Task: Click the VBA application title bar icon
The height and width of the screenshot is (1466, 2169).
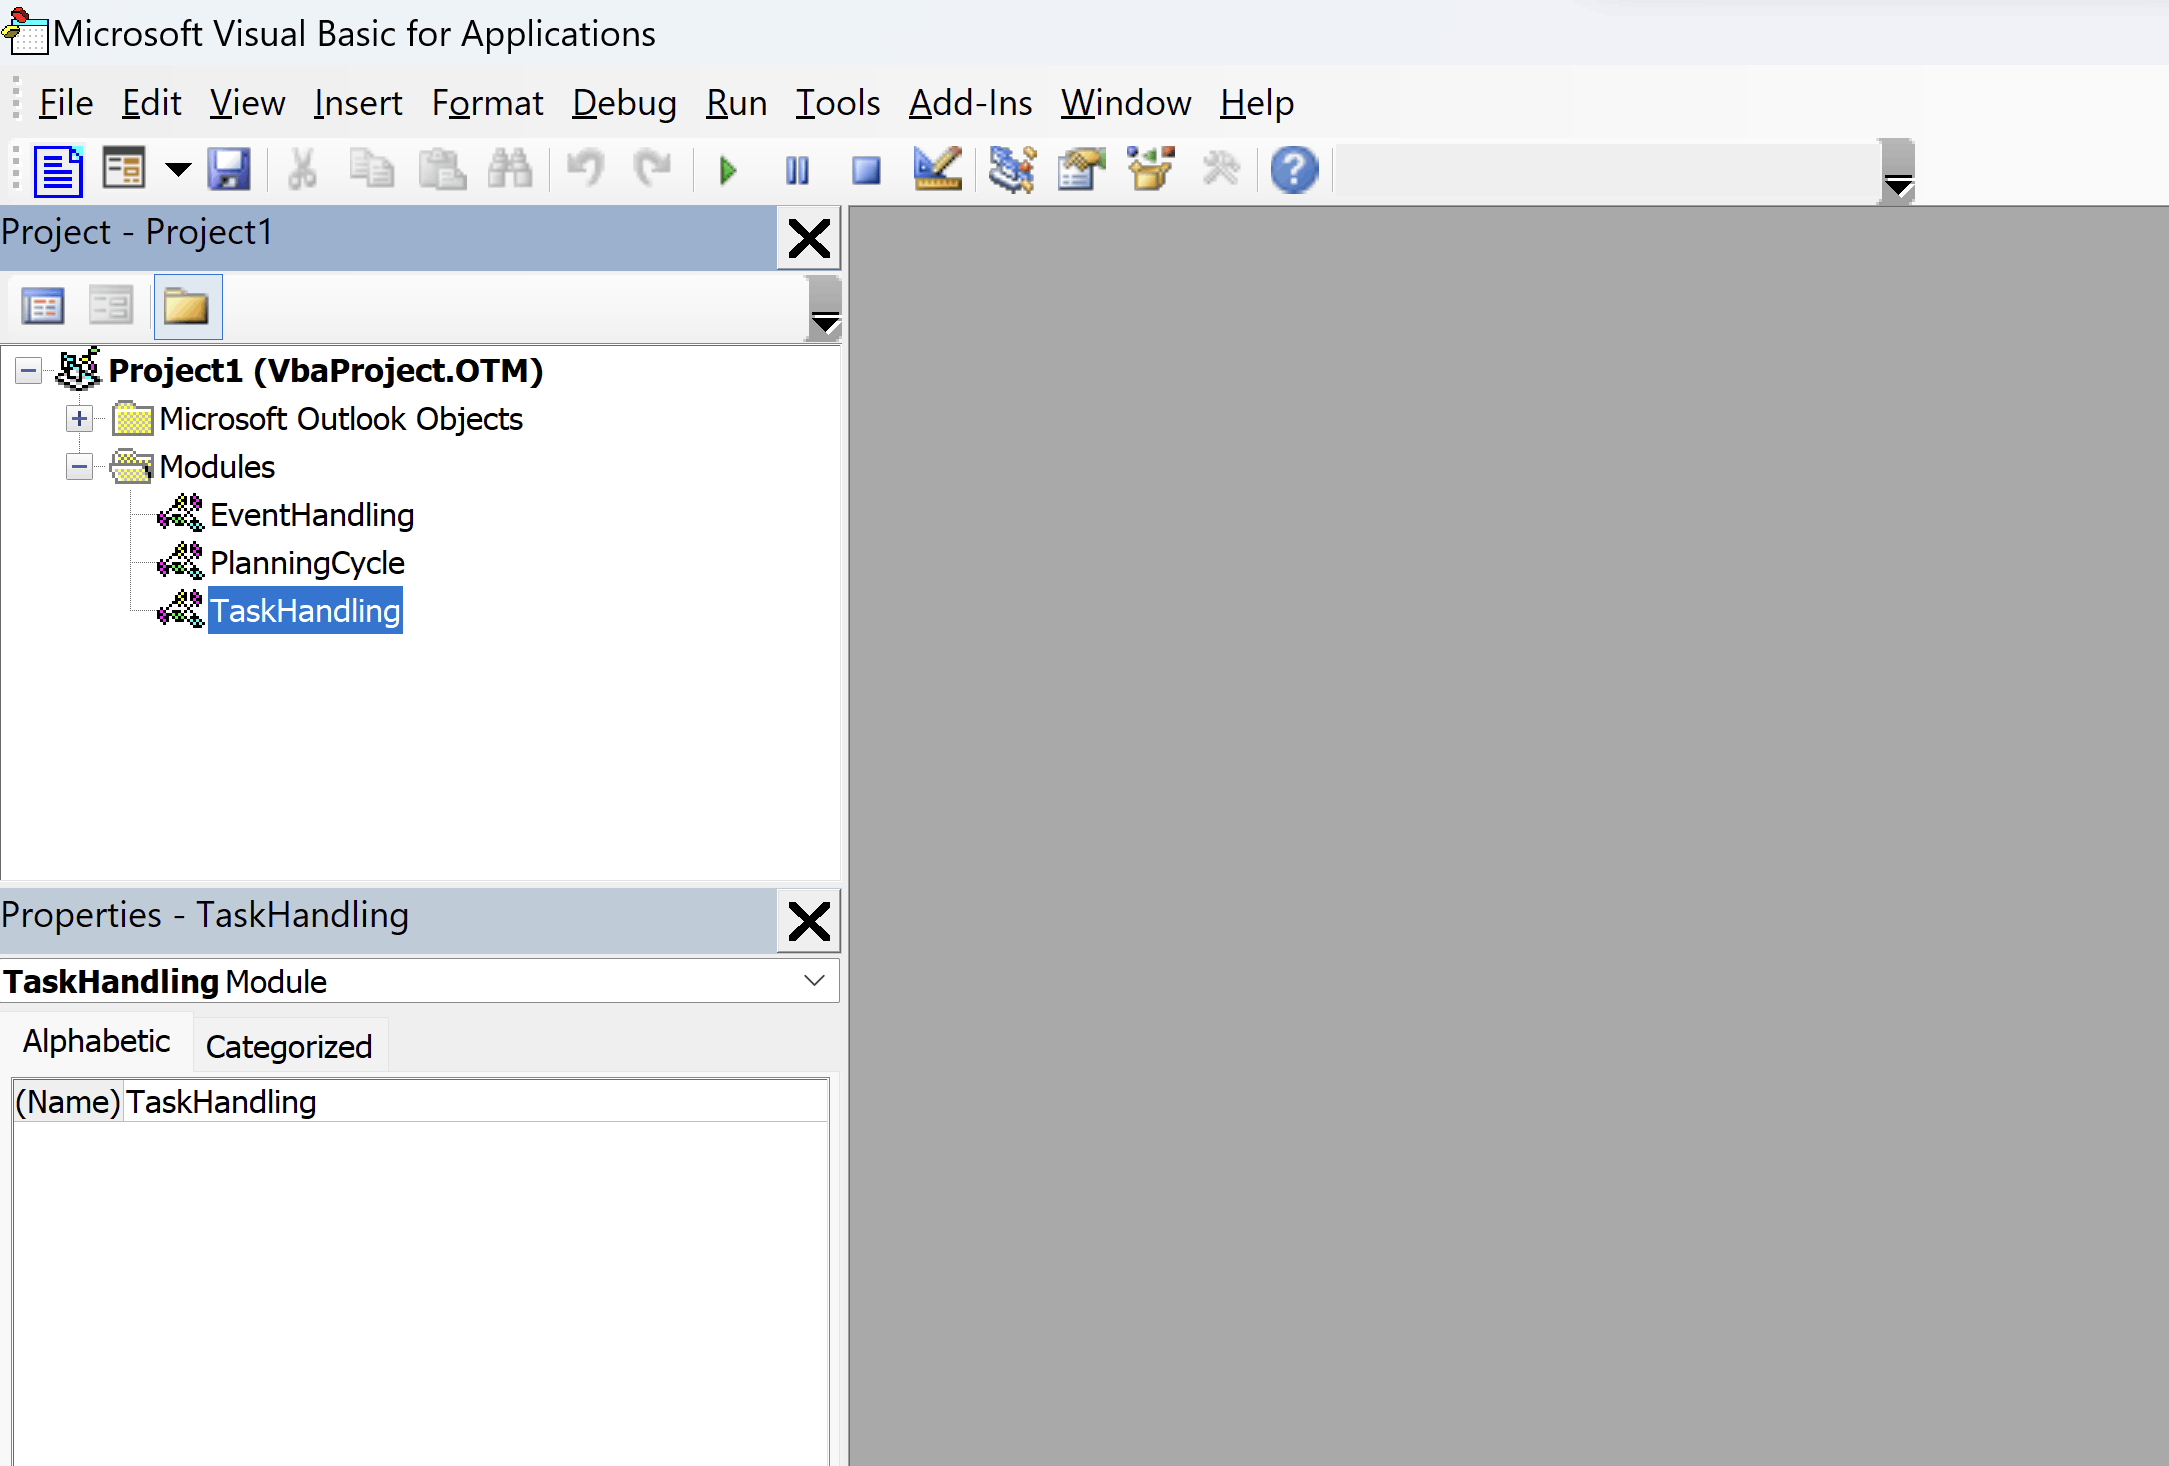Action: coord(25,32)
